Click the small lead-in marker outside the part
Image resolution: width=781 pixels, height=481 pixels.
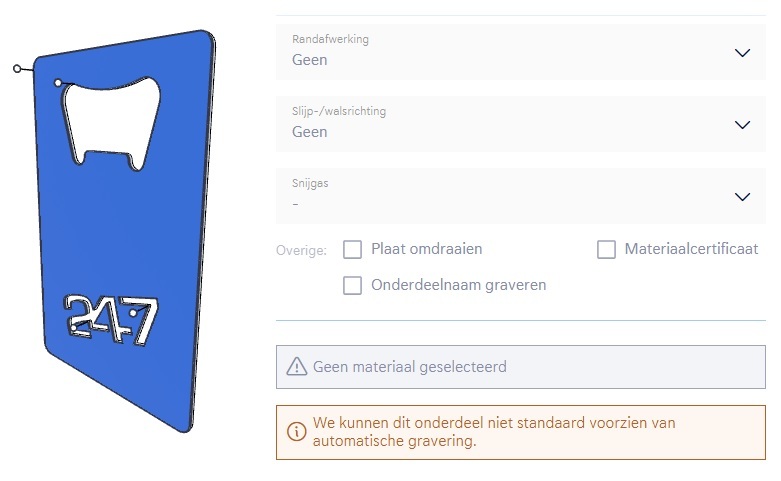tap(18, 69)
